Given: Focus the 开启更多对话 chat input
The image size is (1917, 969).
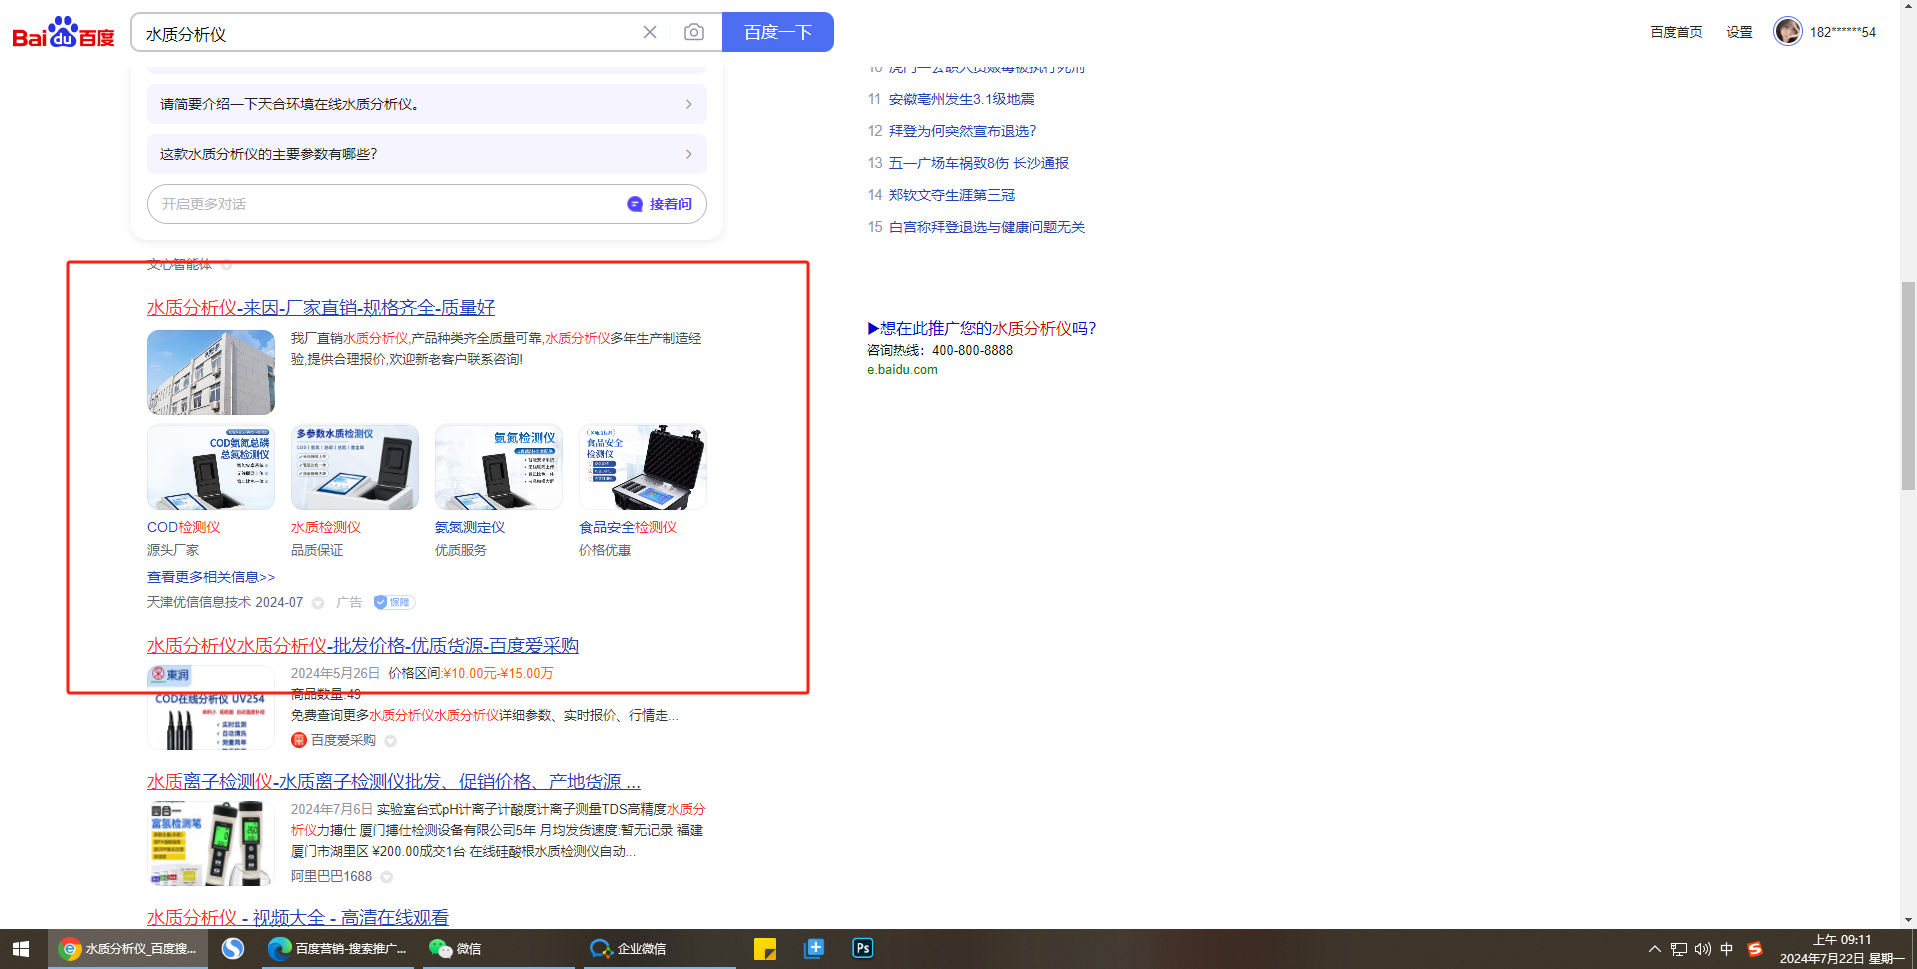Looking at the screenshot, I should (385, 204).
